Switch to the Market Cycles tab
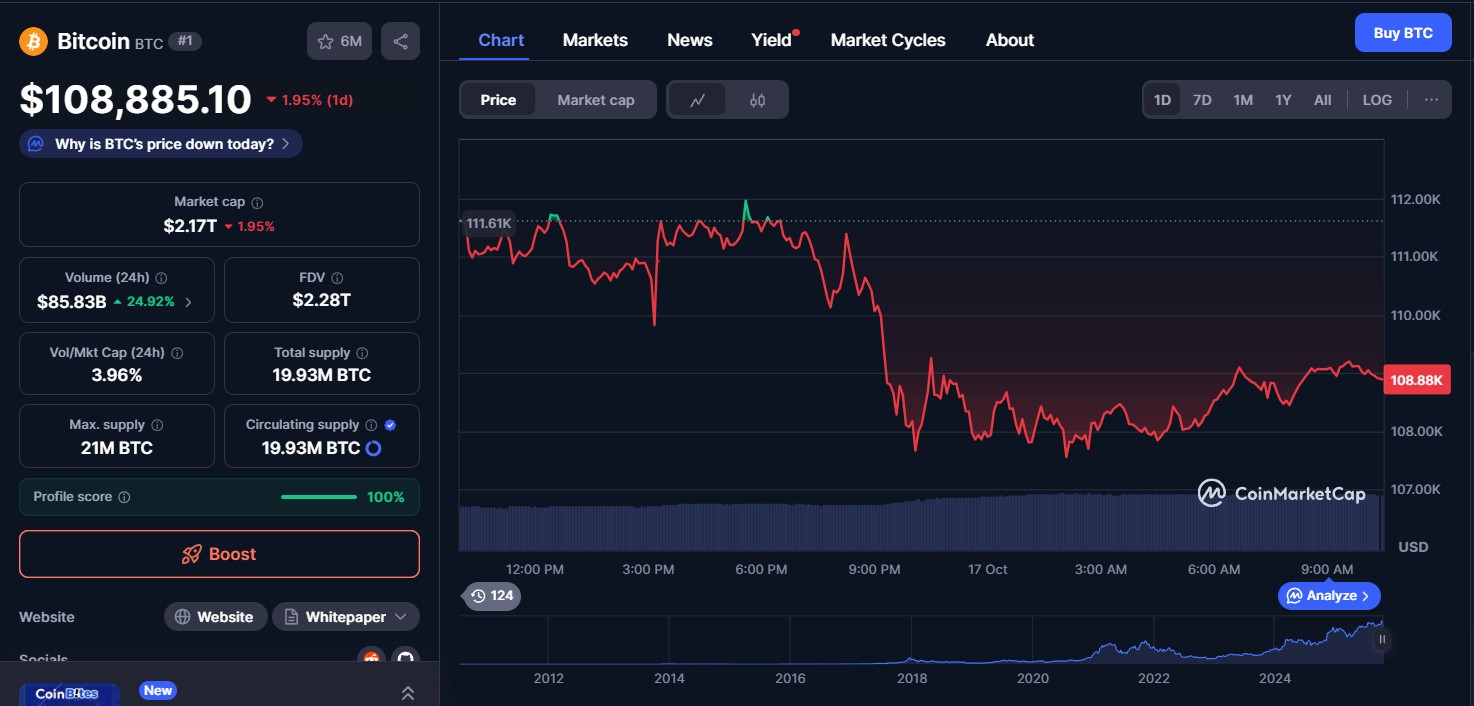The height and width of the screenshot is (706, 1474). click(887, 40)
